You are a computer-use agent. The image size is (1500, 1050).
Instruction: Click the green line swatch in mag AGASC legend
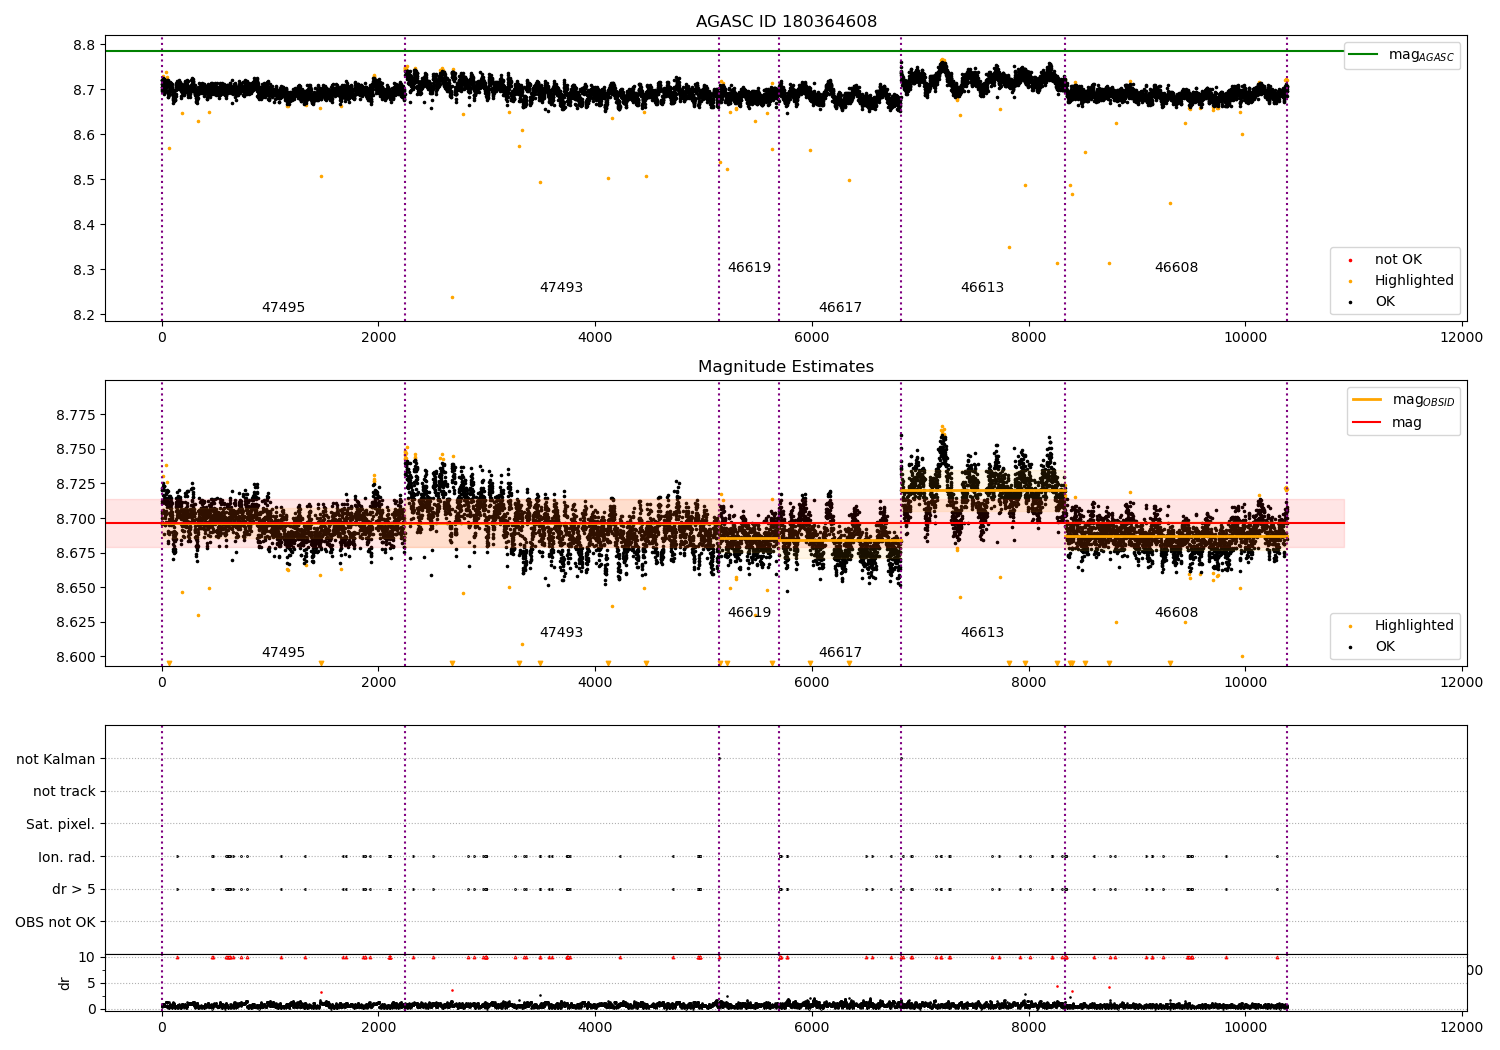point(1363,55)
